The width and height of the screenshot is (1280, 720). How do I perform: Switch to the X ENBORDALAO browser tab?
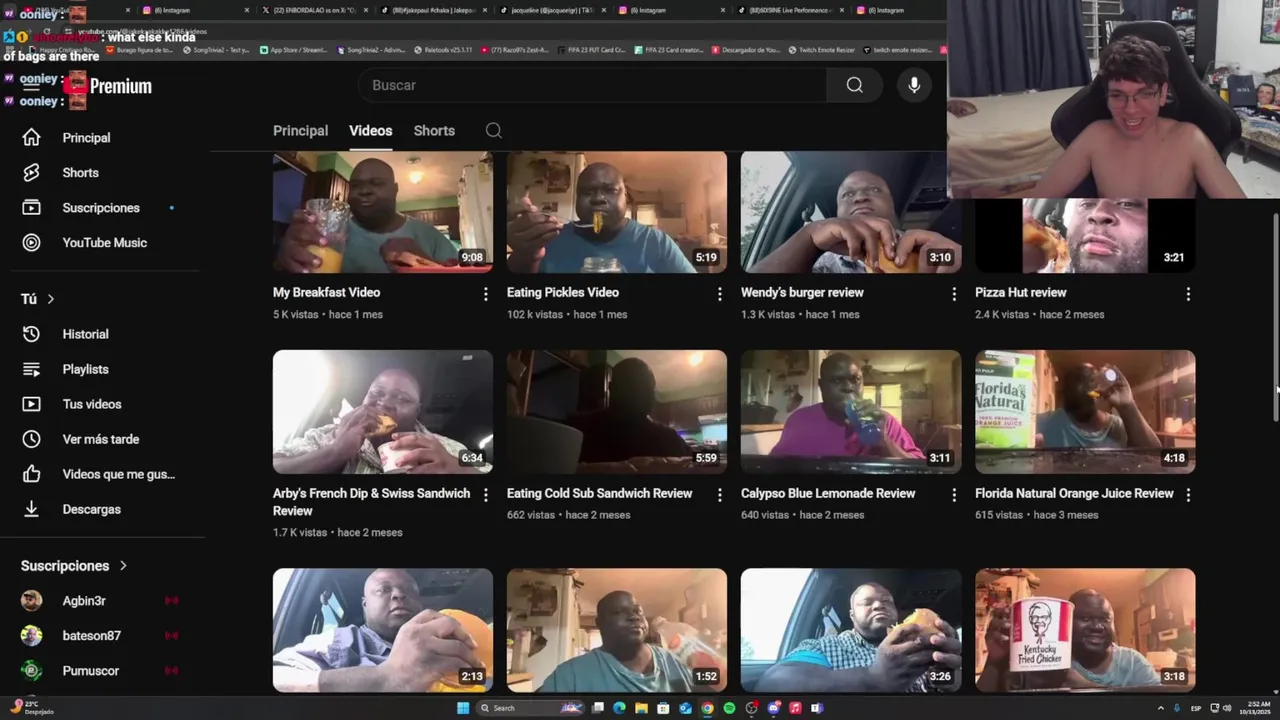point(315,10)
